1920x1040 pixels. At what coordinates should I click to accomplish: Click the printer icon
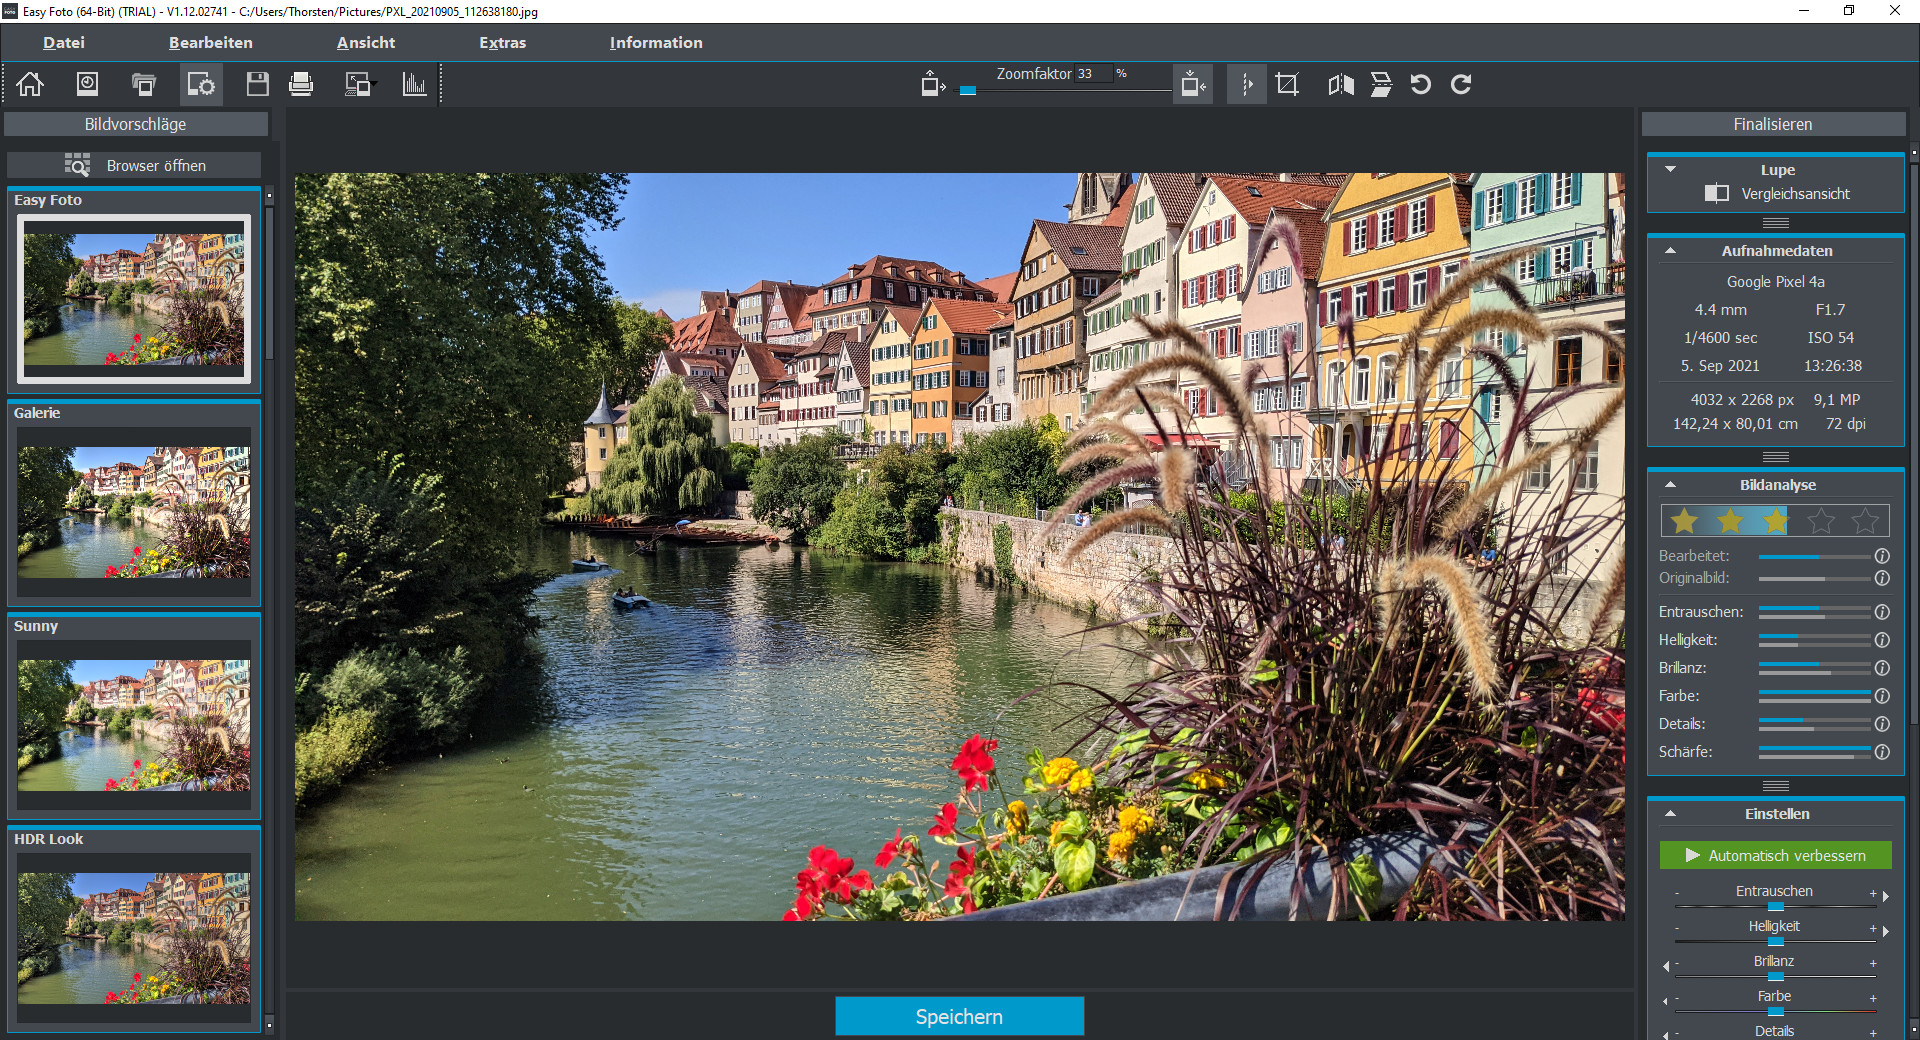click(301, 84)
